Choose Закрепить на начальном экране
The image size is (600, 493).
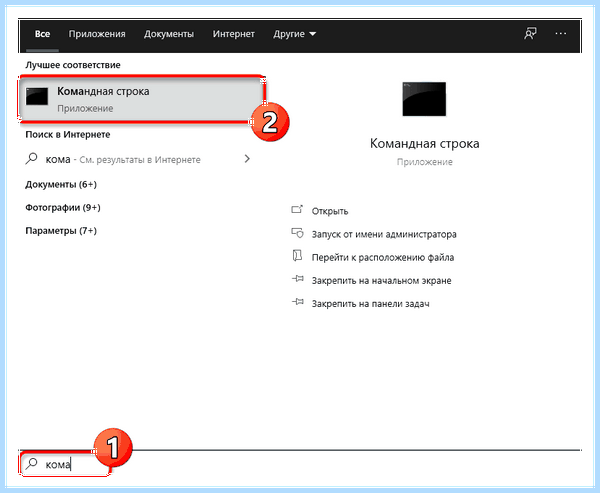click(381, 281)
